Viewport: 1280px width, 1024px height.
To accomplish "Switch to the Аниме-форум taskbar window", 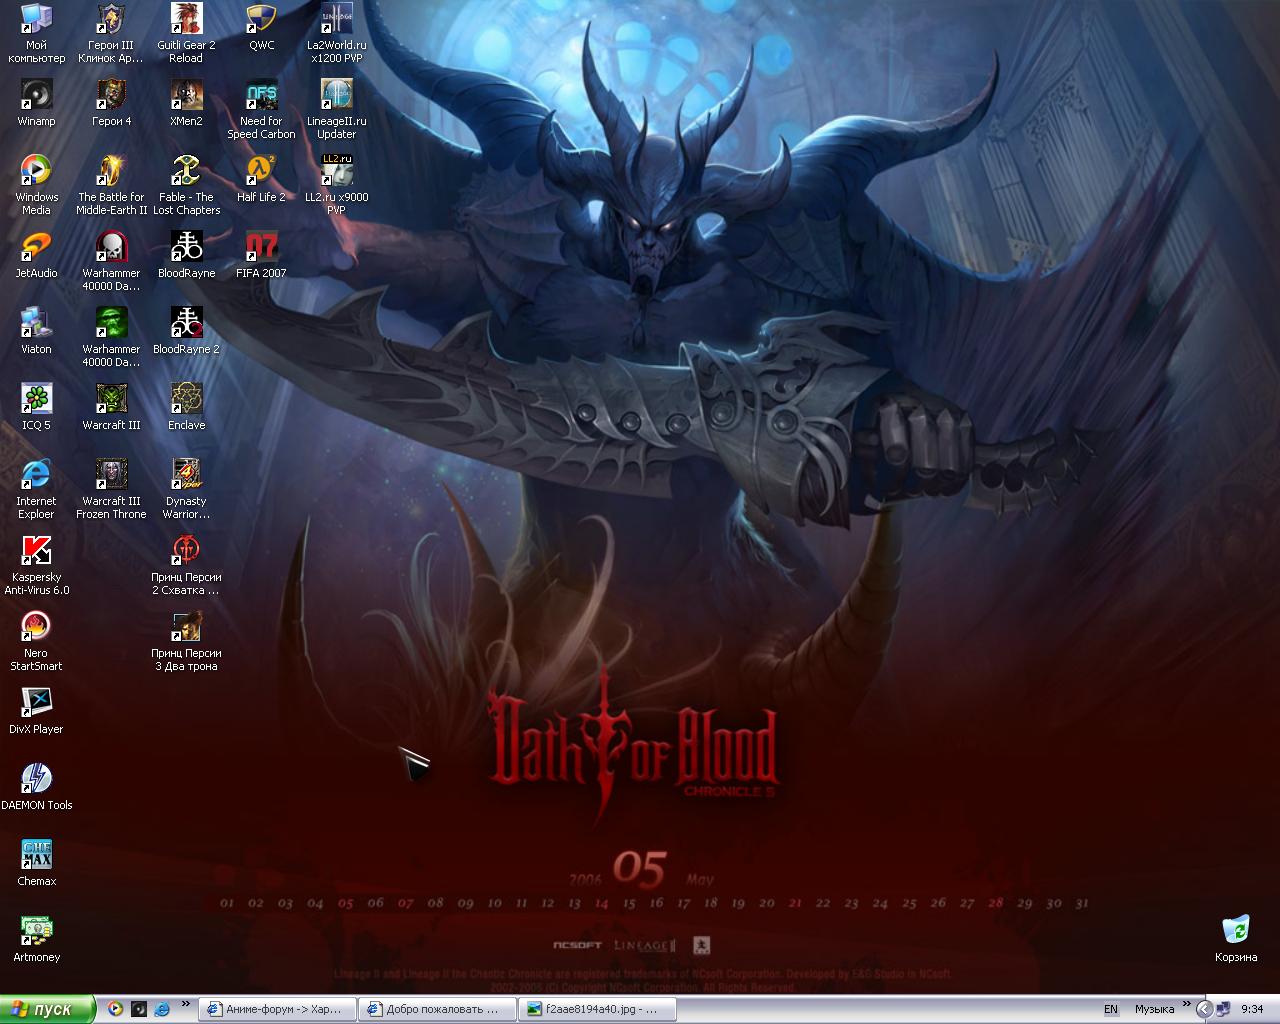I will point(277,1010).
